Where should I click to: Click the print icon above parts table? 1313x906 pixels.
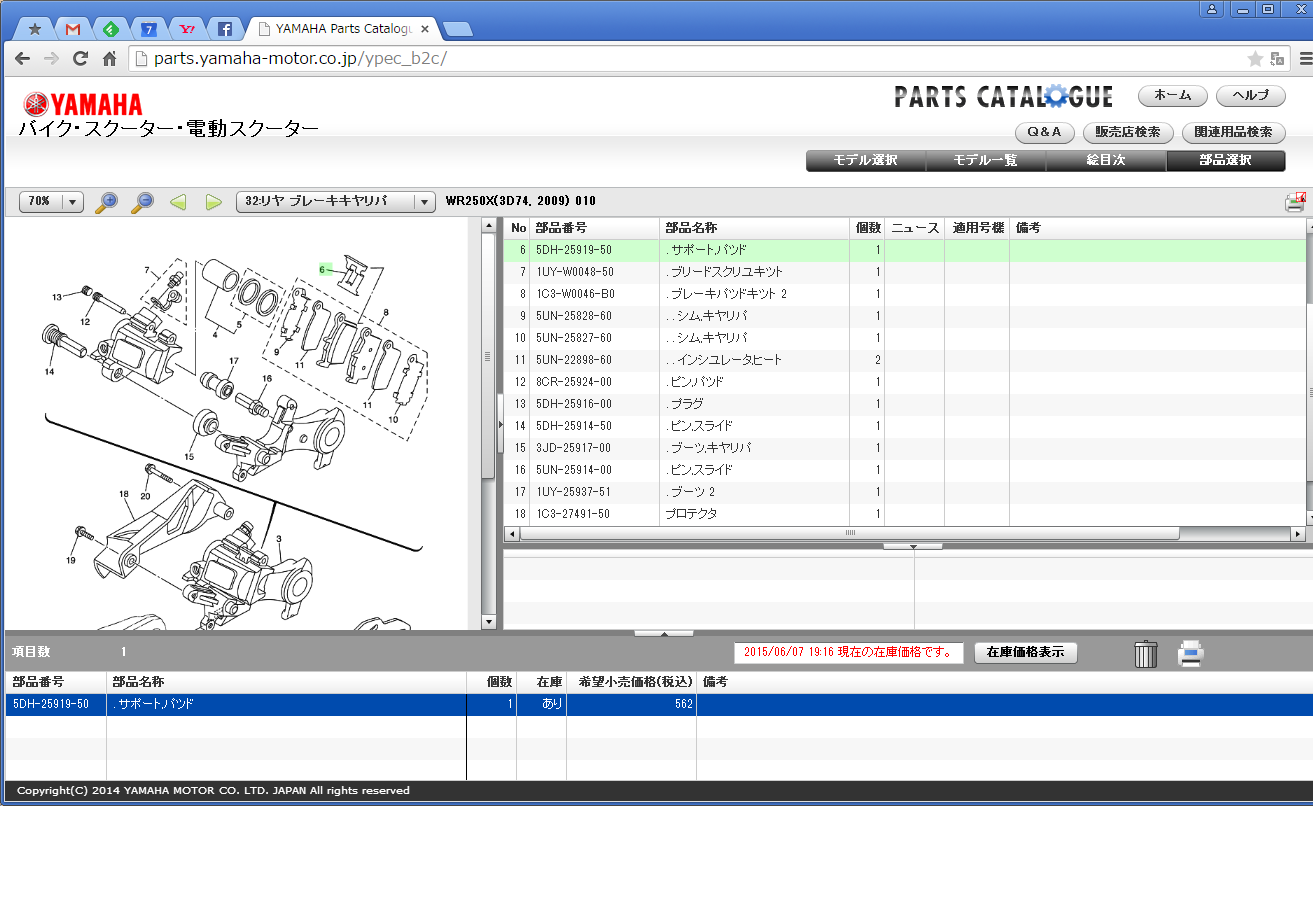pyautogui.click(x=1295, y=202)
